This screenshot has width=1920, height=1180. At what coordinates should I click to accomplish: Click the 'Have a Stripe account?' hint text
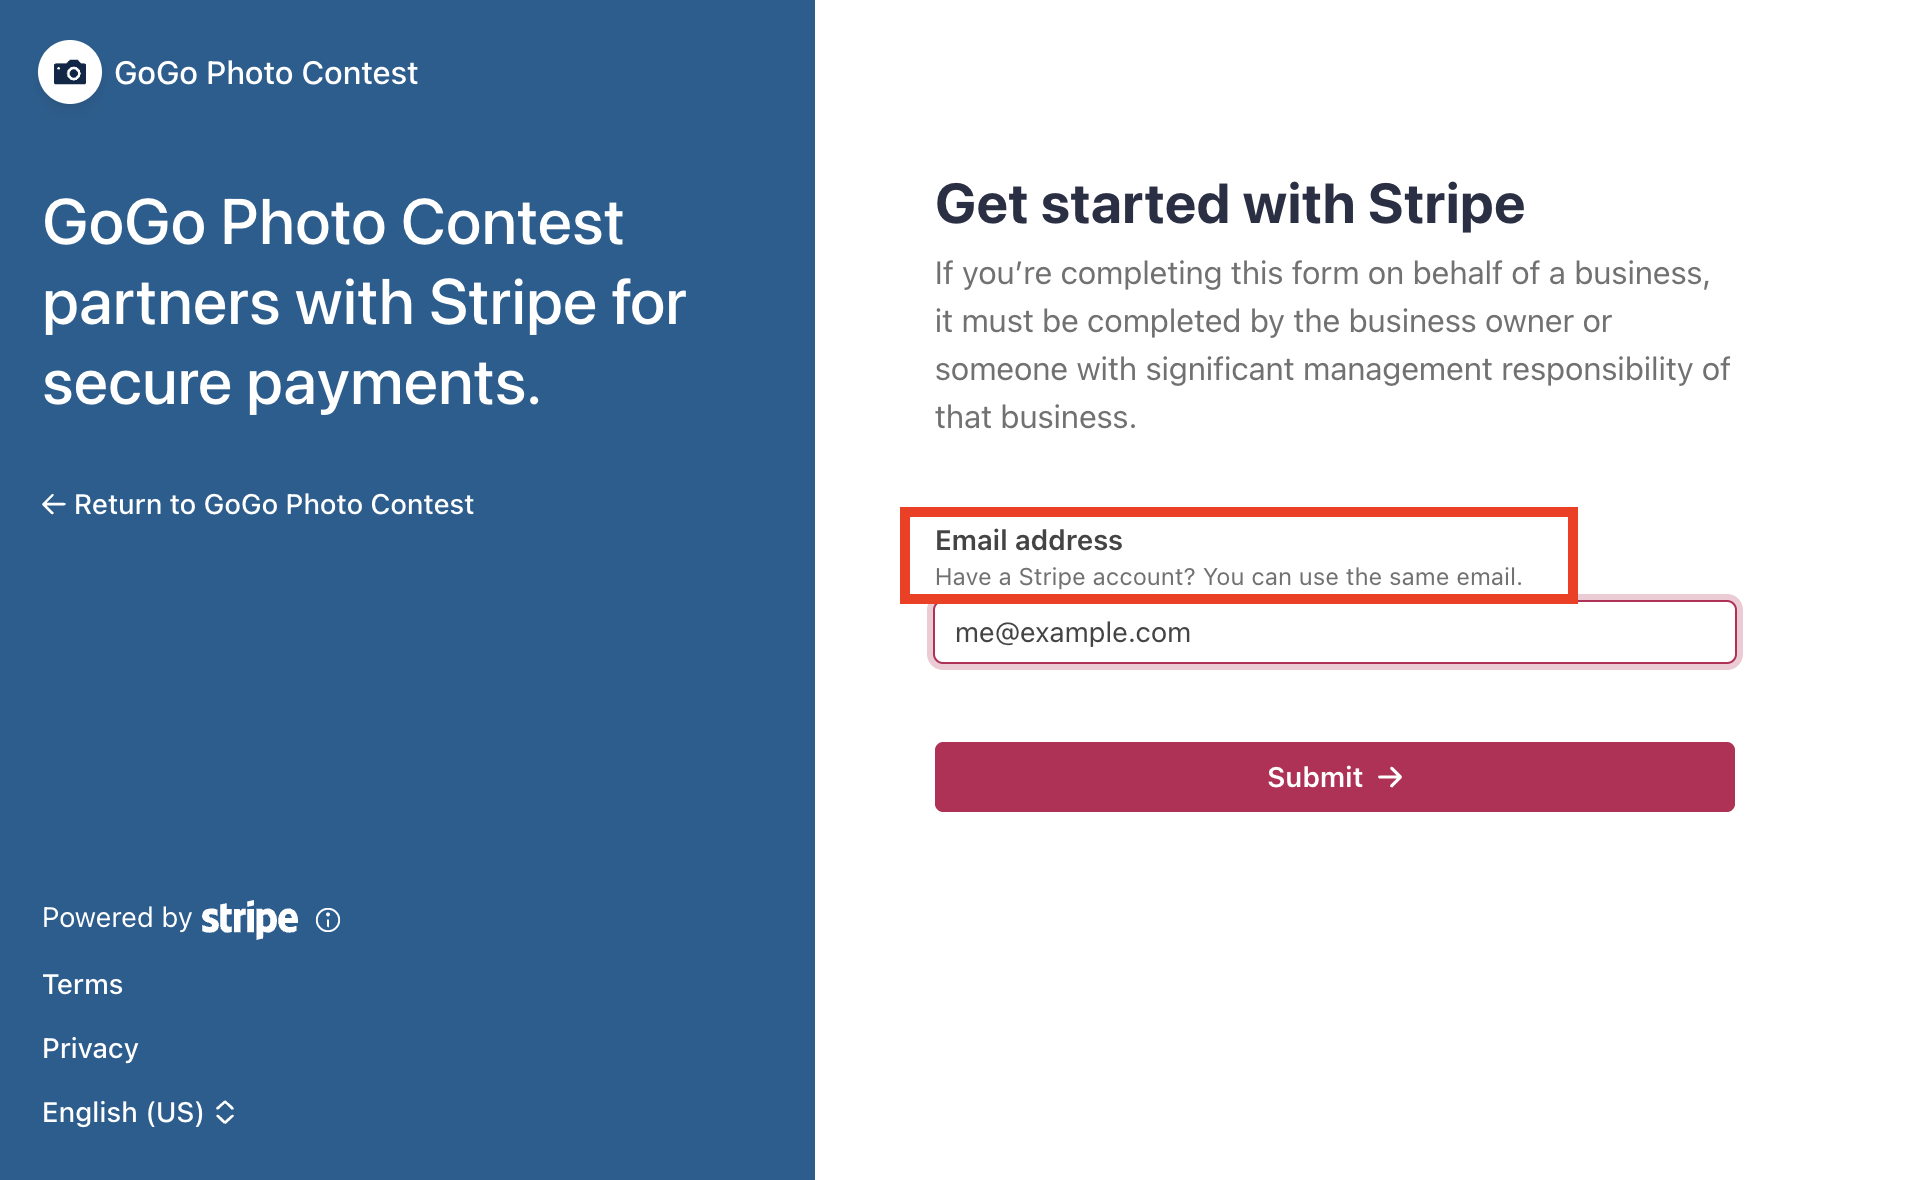pos(1228,577)
